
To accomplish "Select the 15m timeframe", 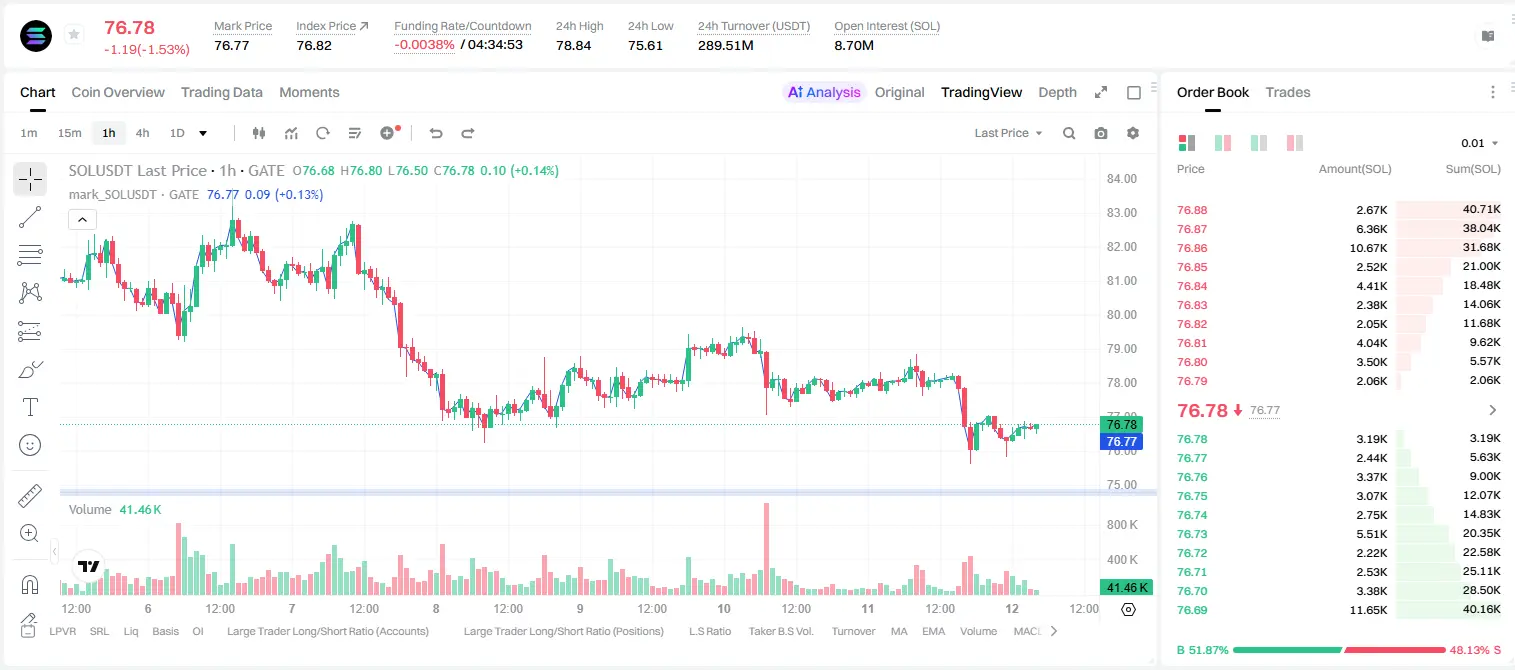I will point(69,133).
